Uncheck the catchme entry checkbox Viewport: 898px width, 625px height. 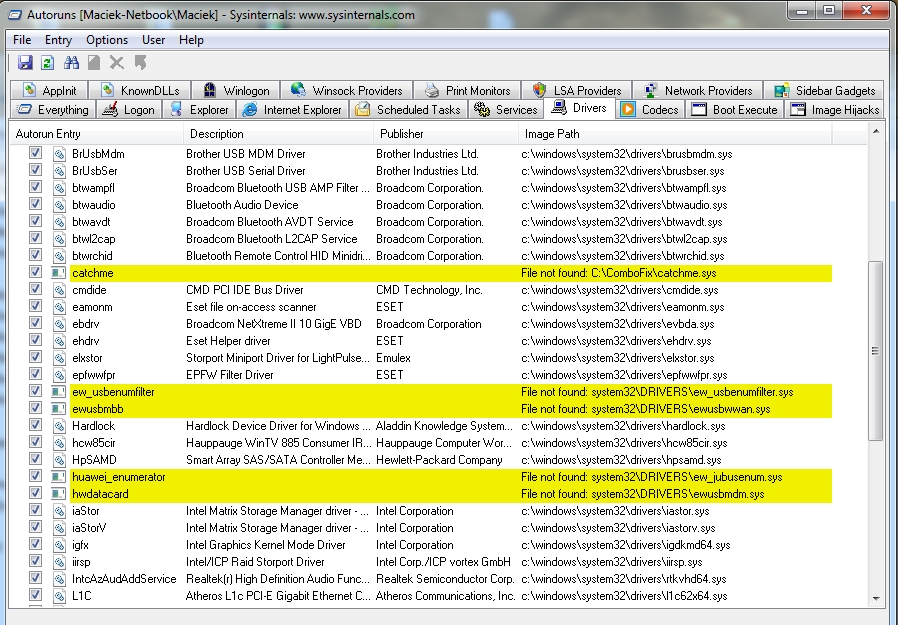tap(35, 272)
